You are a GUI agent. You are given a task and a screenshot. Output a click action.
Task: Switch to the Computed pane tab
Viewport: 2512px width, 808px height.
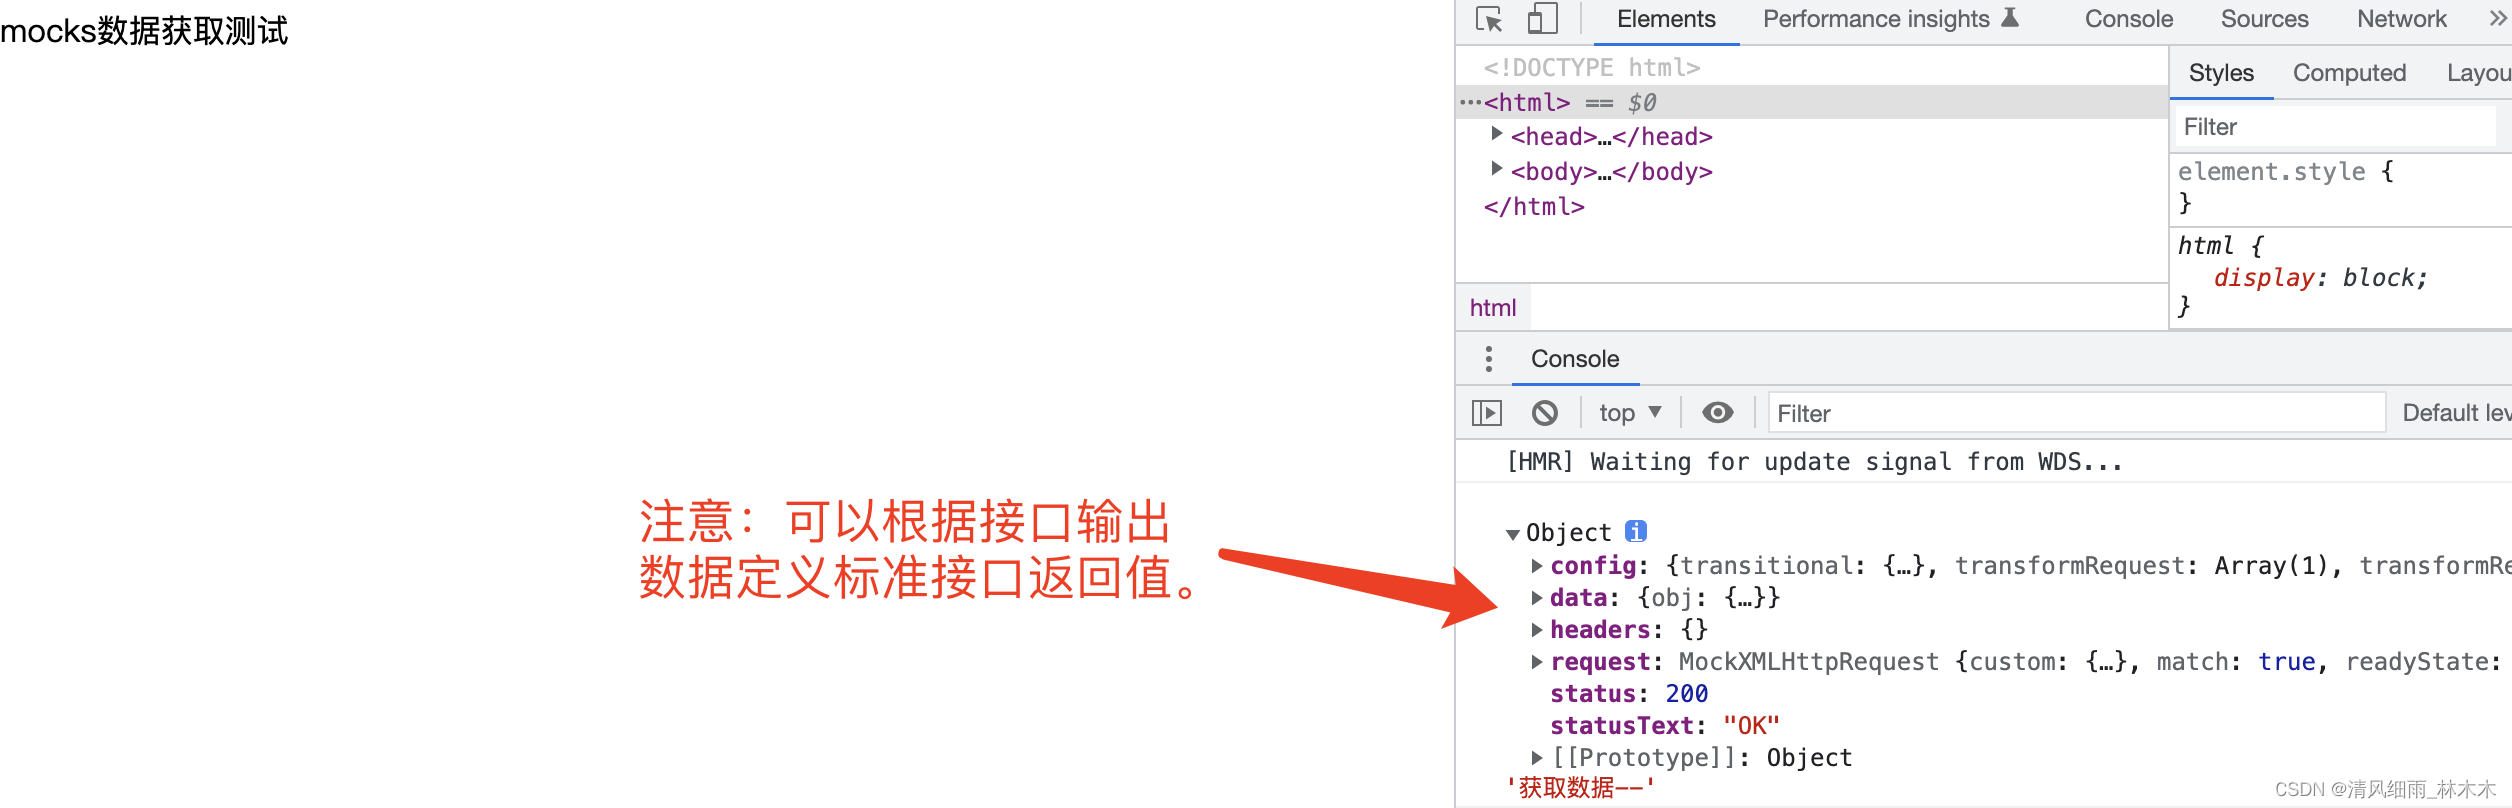coord(2349,73)
